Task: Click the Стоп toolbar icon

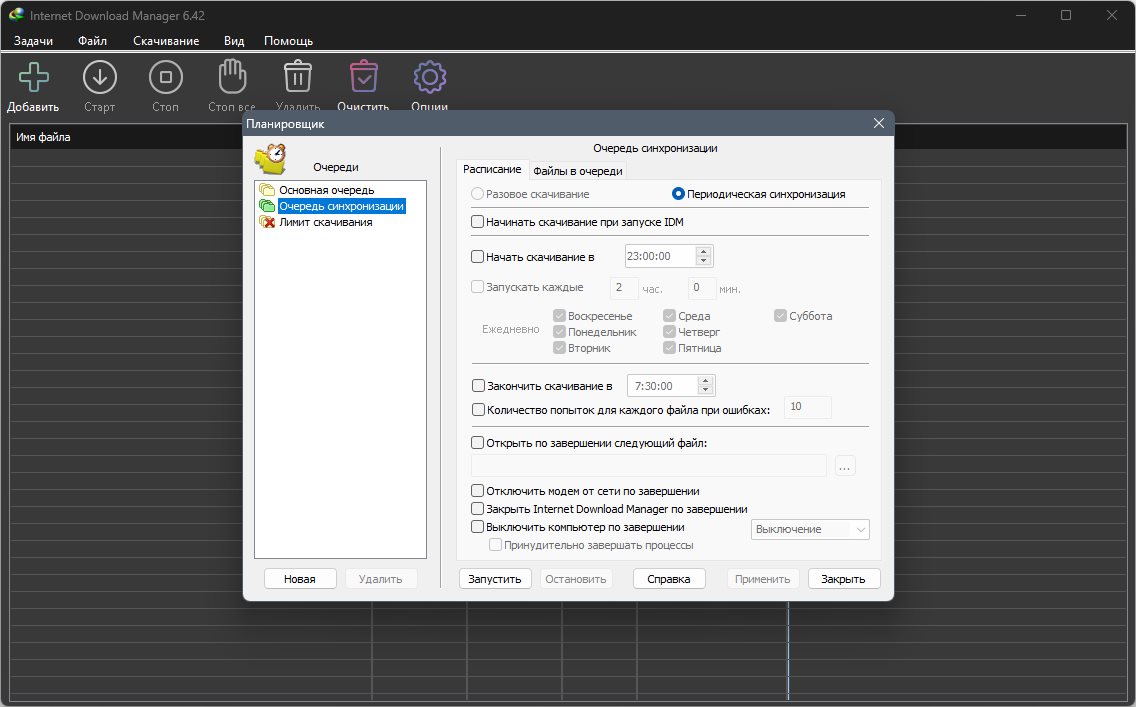Action: (165, 78)
